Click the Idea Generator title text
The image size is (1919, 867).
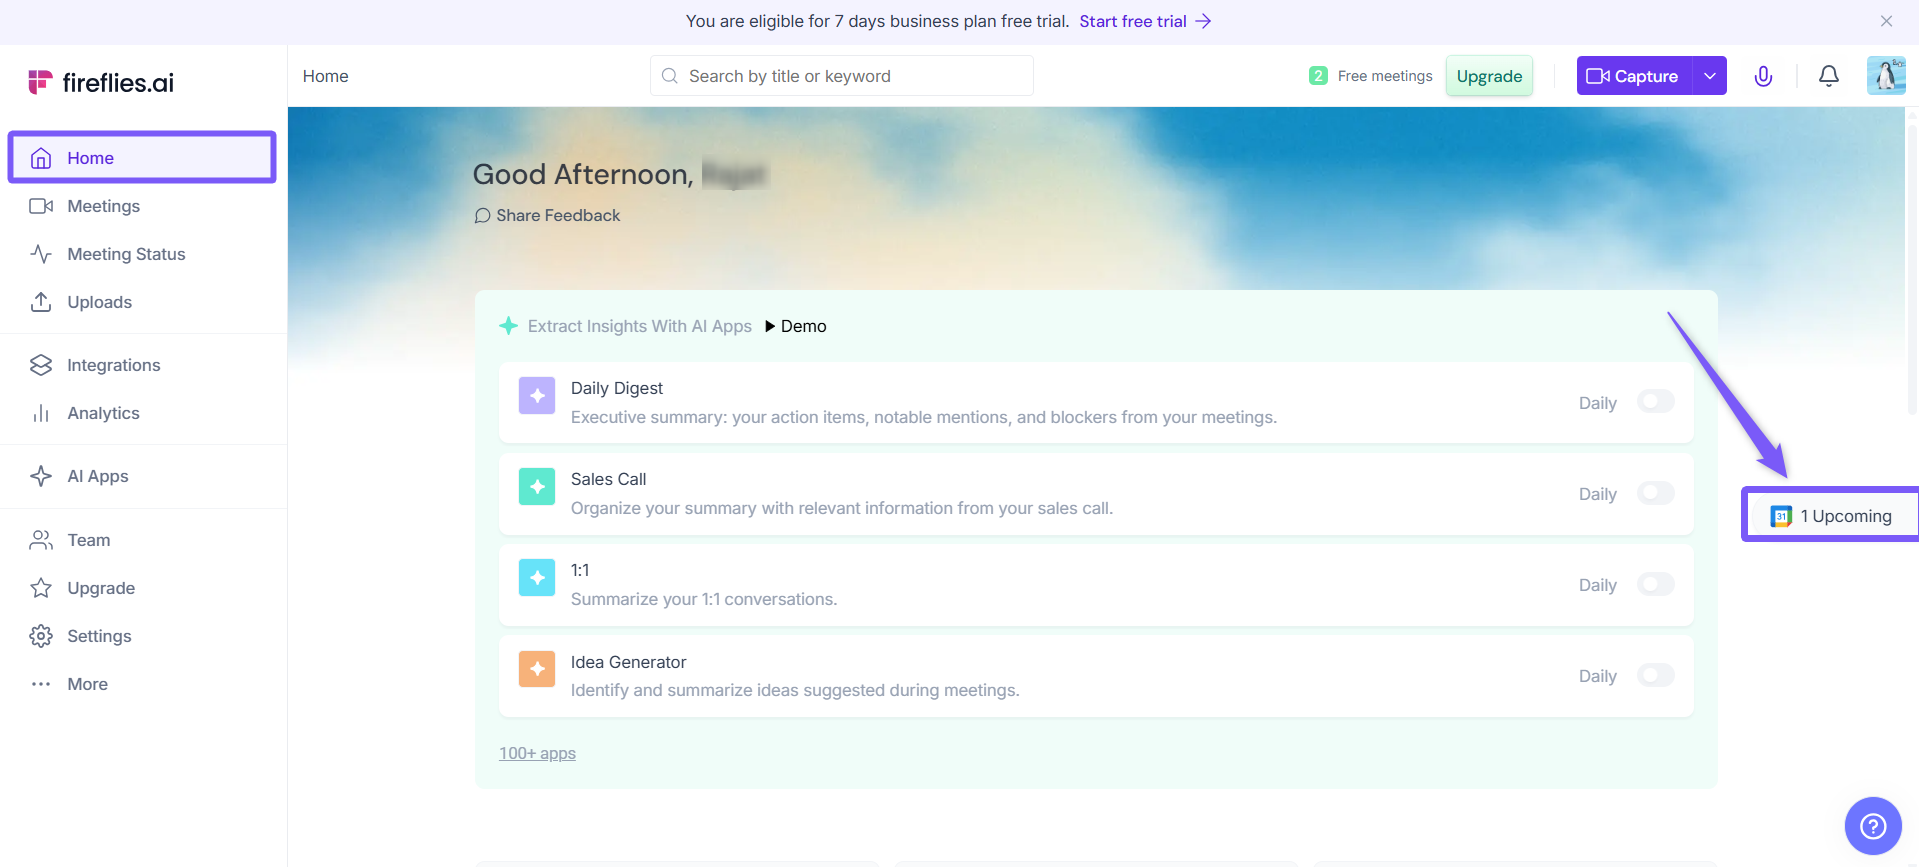point(628,662)
